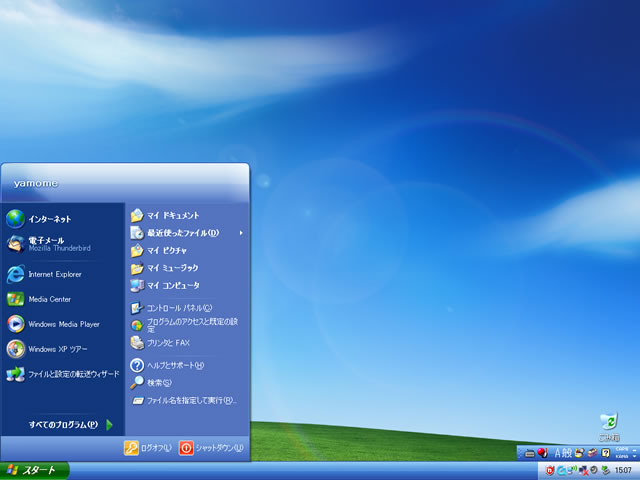The image size is (640, 480).
Task: Expand すべてのプログラム list
Action: coord(71,424)
